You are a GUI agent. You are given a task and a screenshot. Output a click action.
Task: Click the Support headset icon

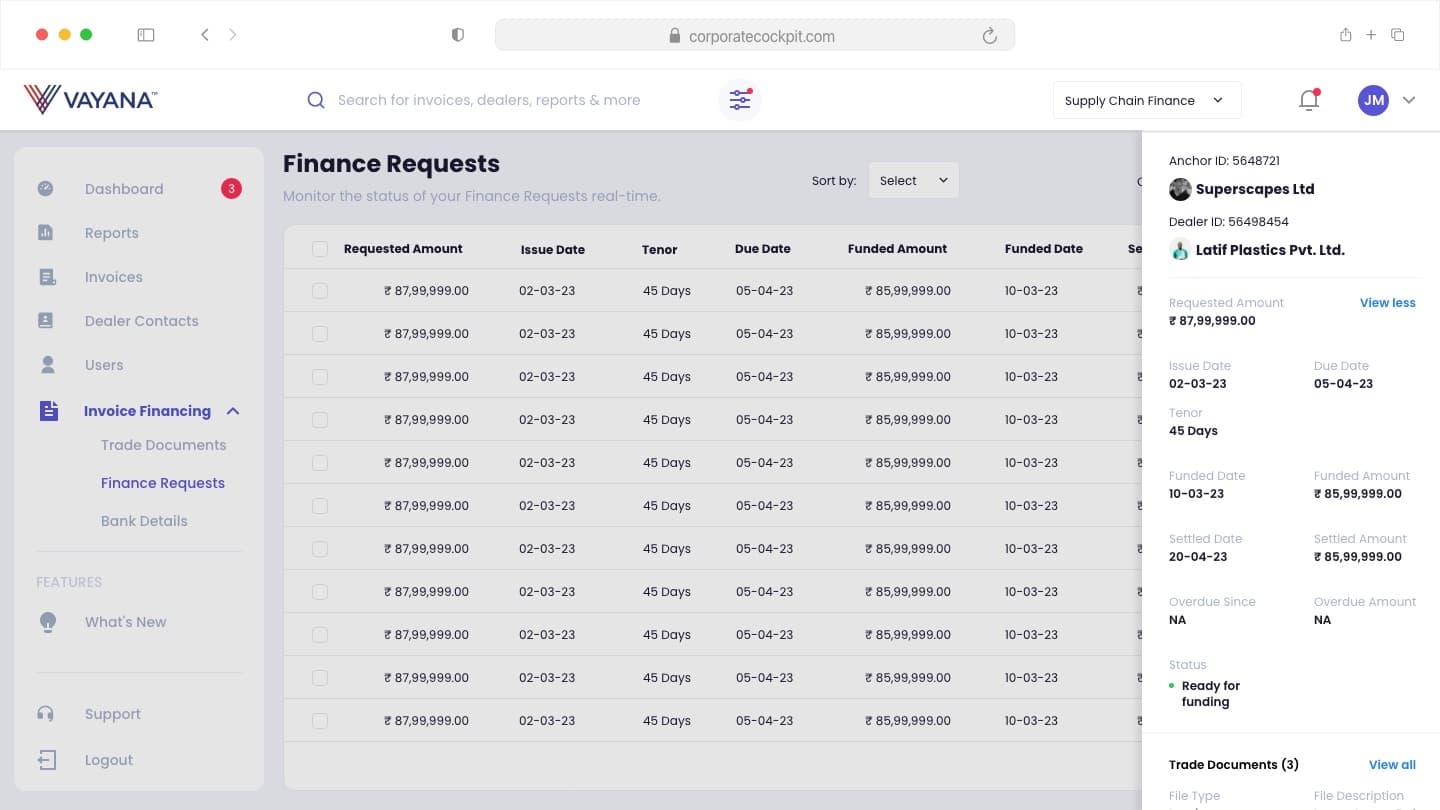[x=46, y=714]
